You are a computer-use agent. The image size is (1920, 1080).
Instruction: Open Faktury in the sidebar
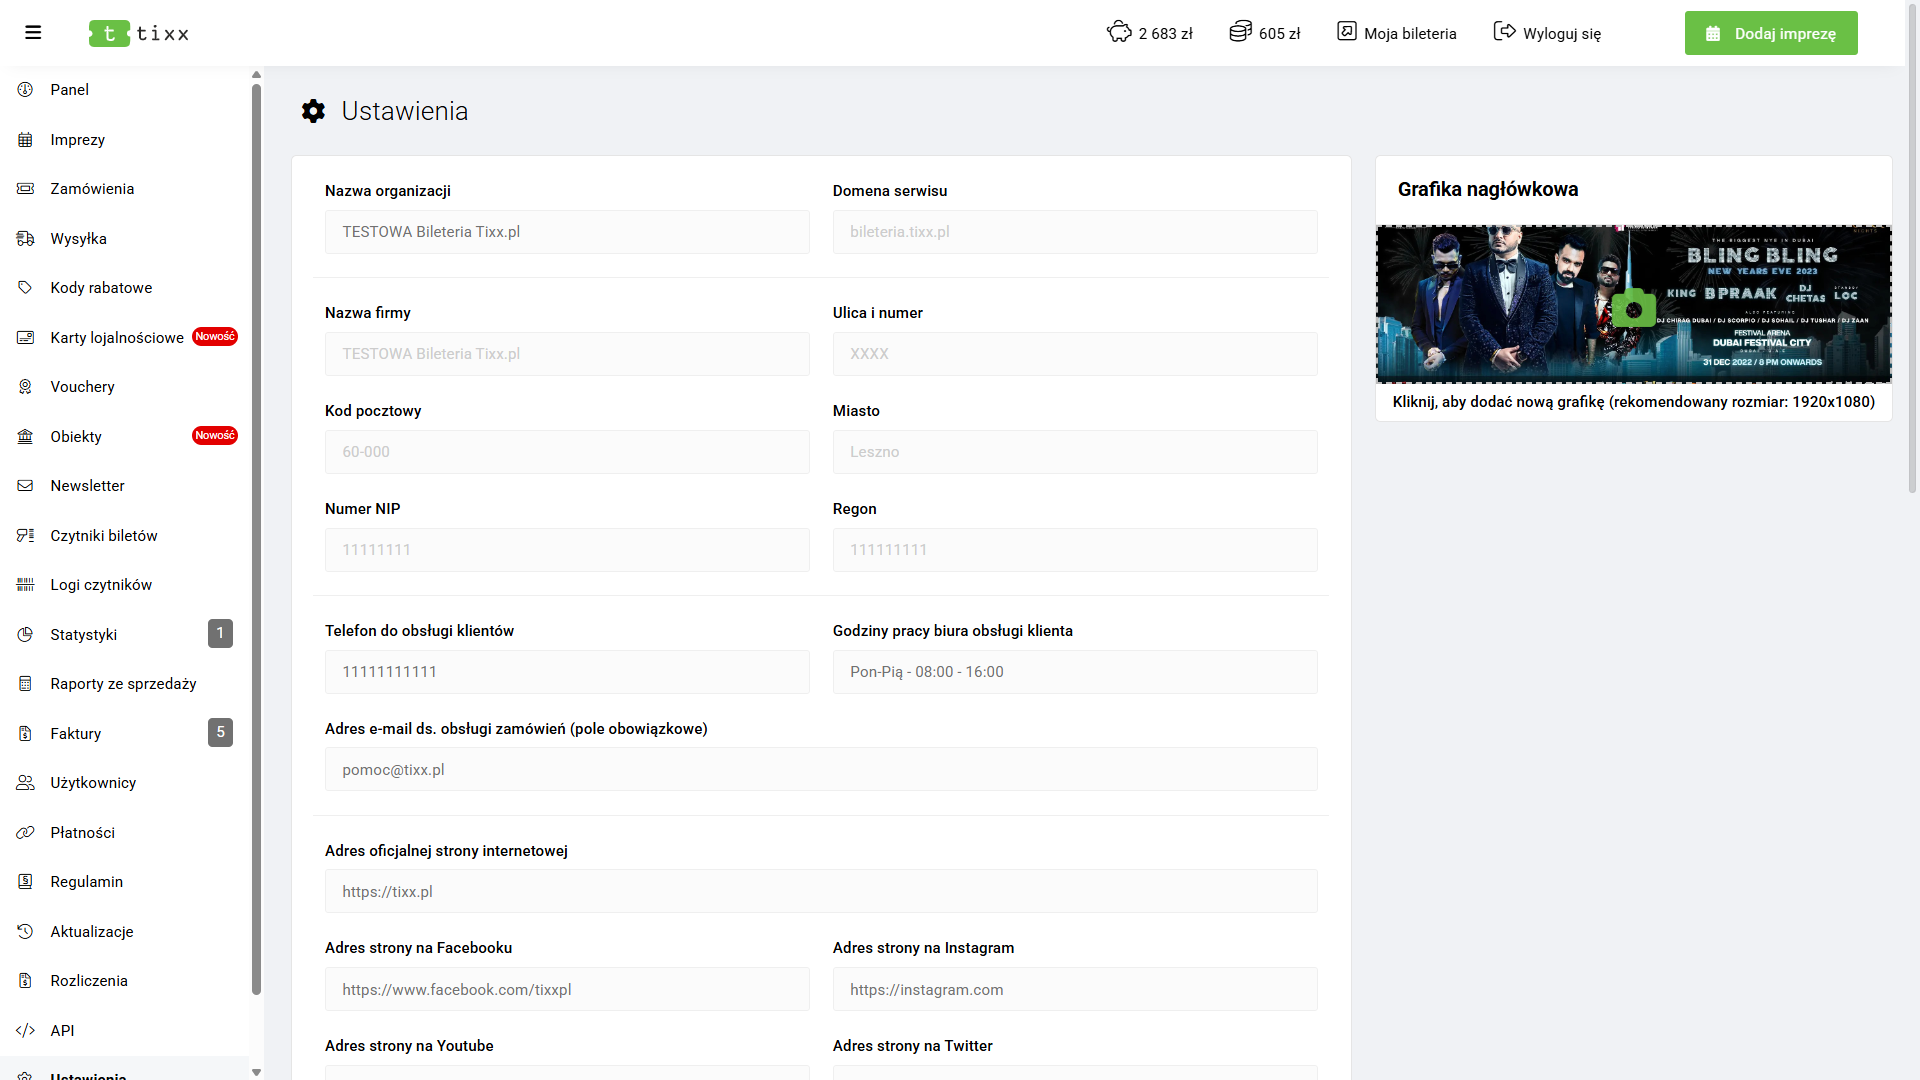(76, 734)
